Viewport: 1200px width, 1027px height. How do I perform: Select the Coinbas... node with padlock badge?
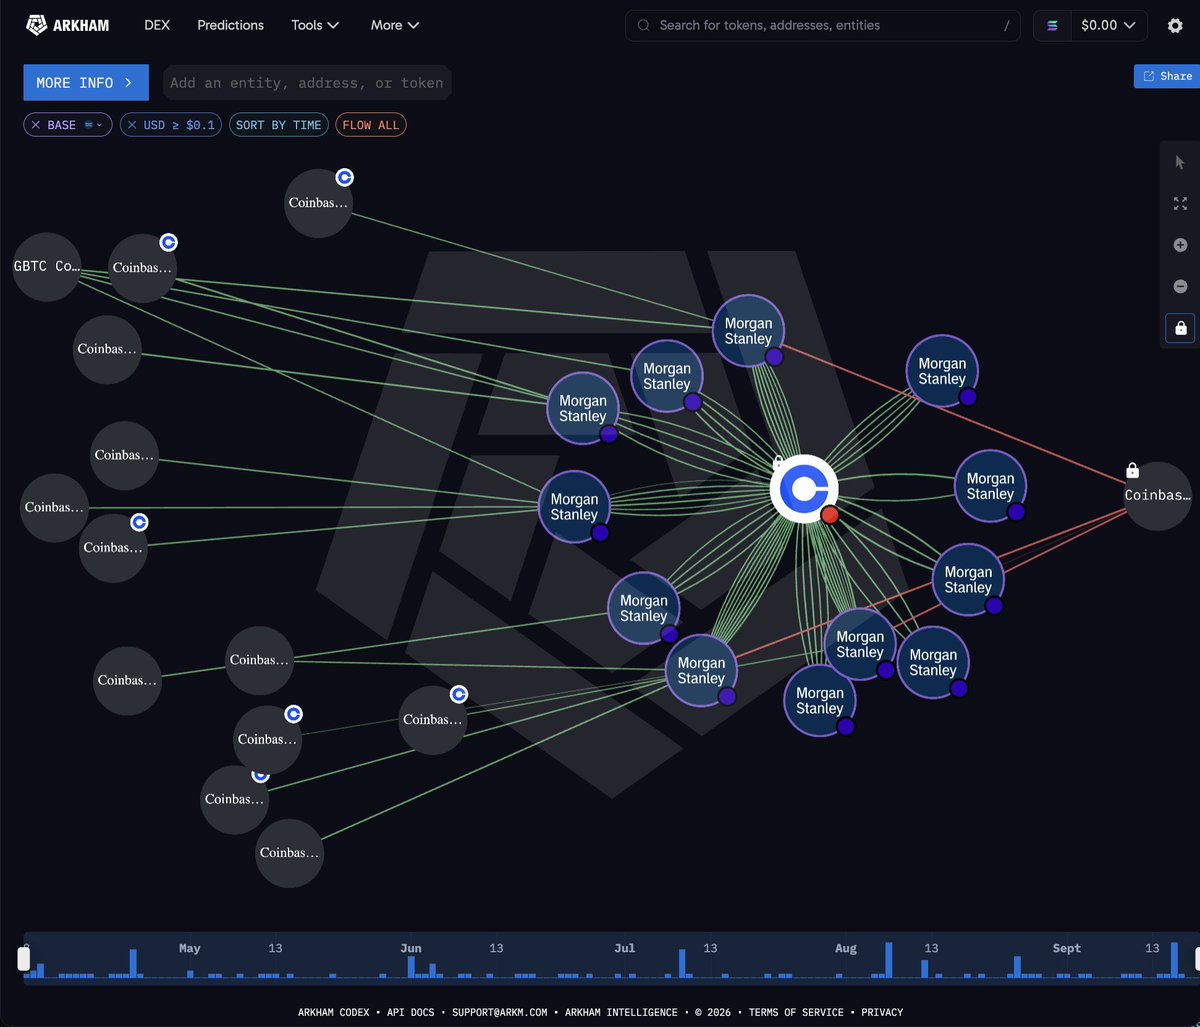(x=1158, y=495)
